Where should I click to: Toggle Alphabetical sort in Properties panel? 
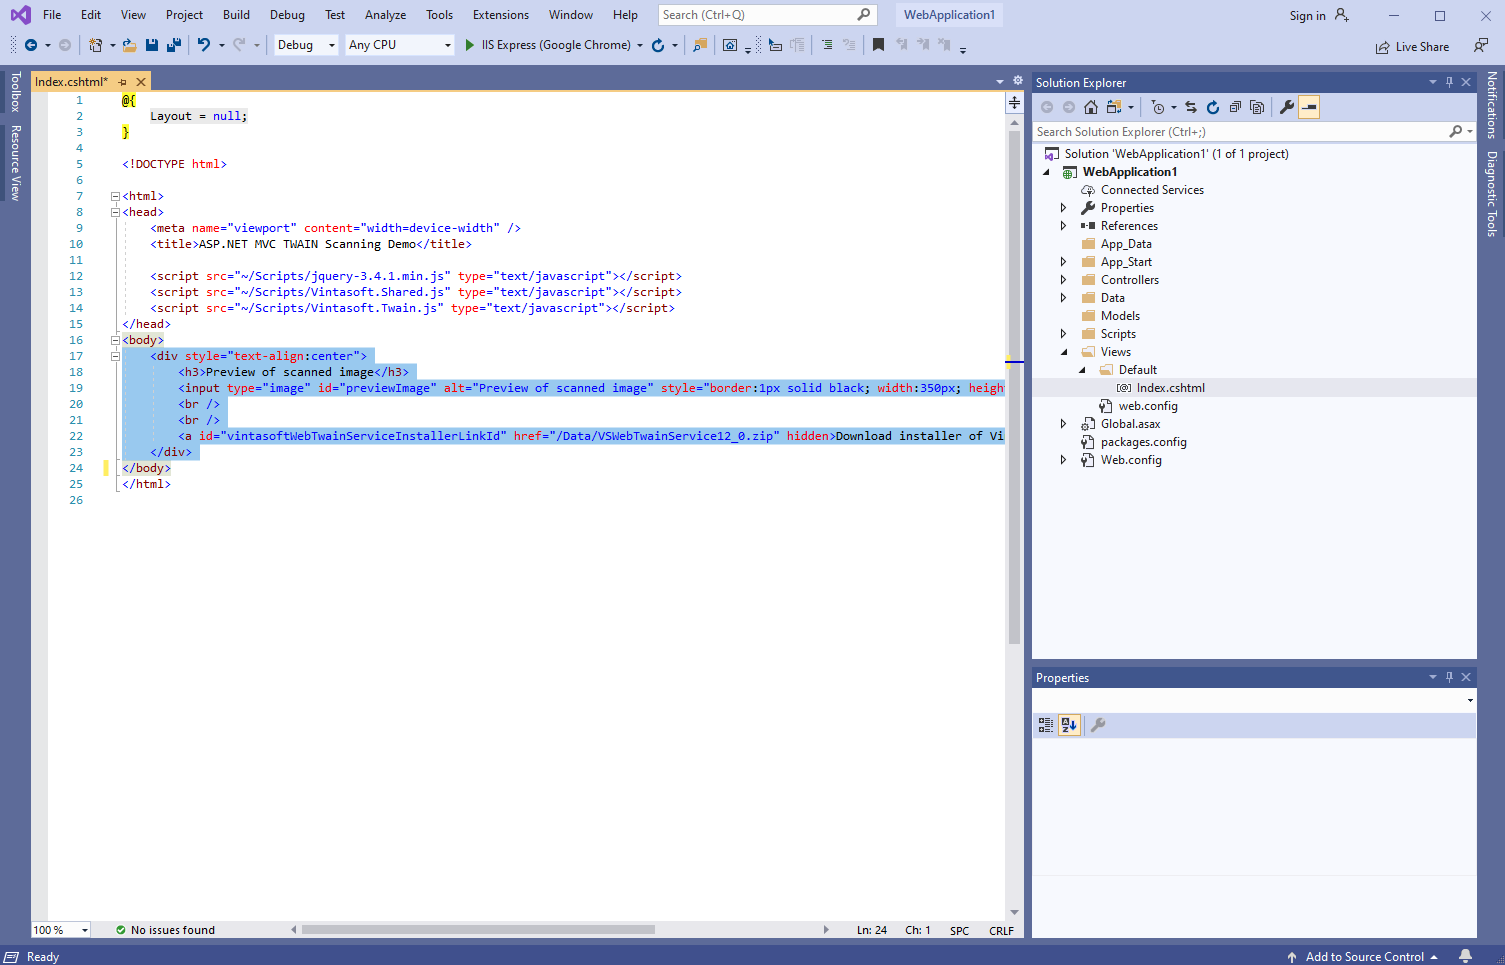[x=1069, y=725]
